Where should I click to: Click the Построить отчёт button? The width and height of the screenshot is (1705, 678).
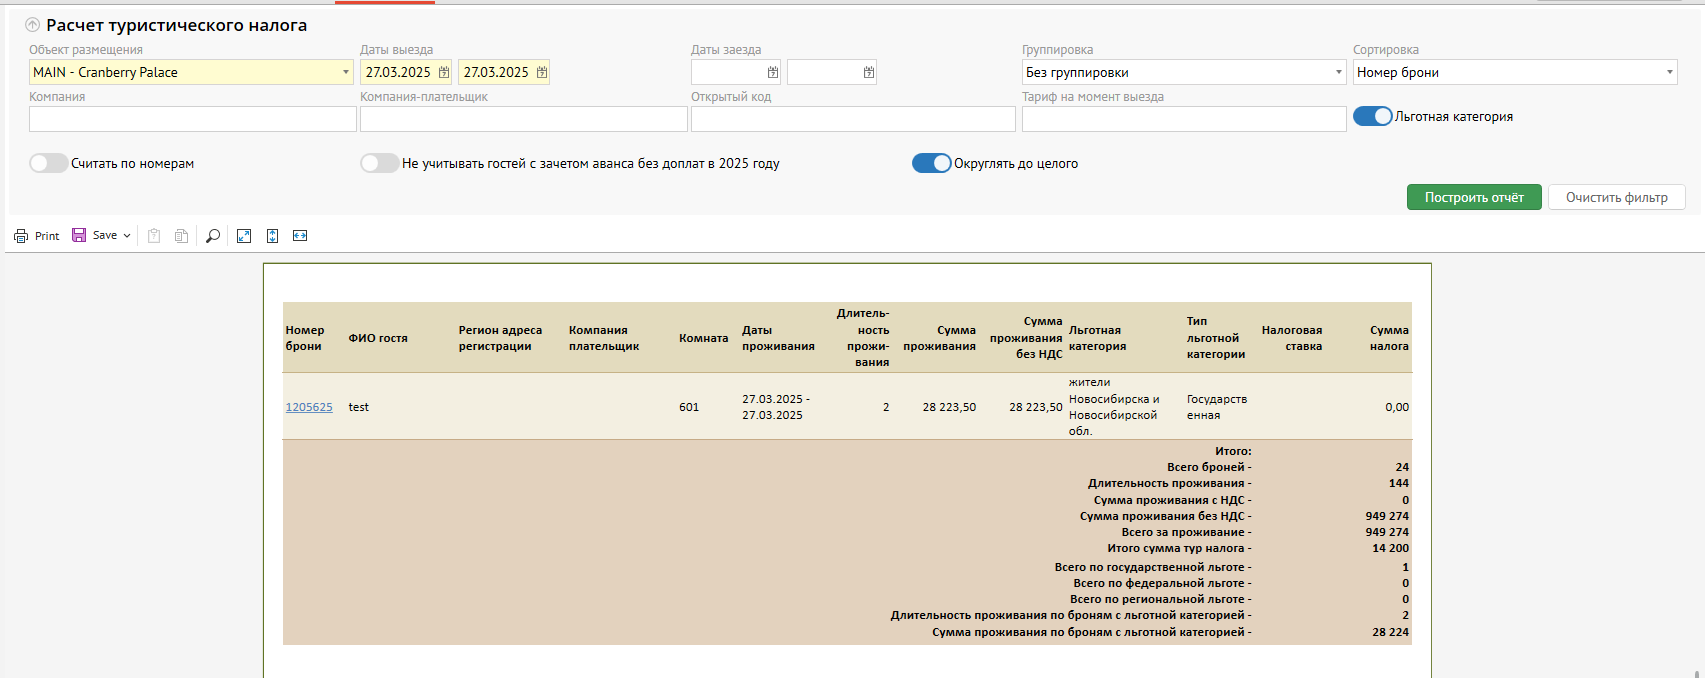point(1473,197)
